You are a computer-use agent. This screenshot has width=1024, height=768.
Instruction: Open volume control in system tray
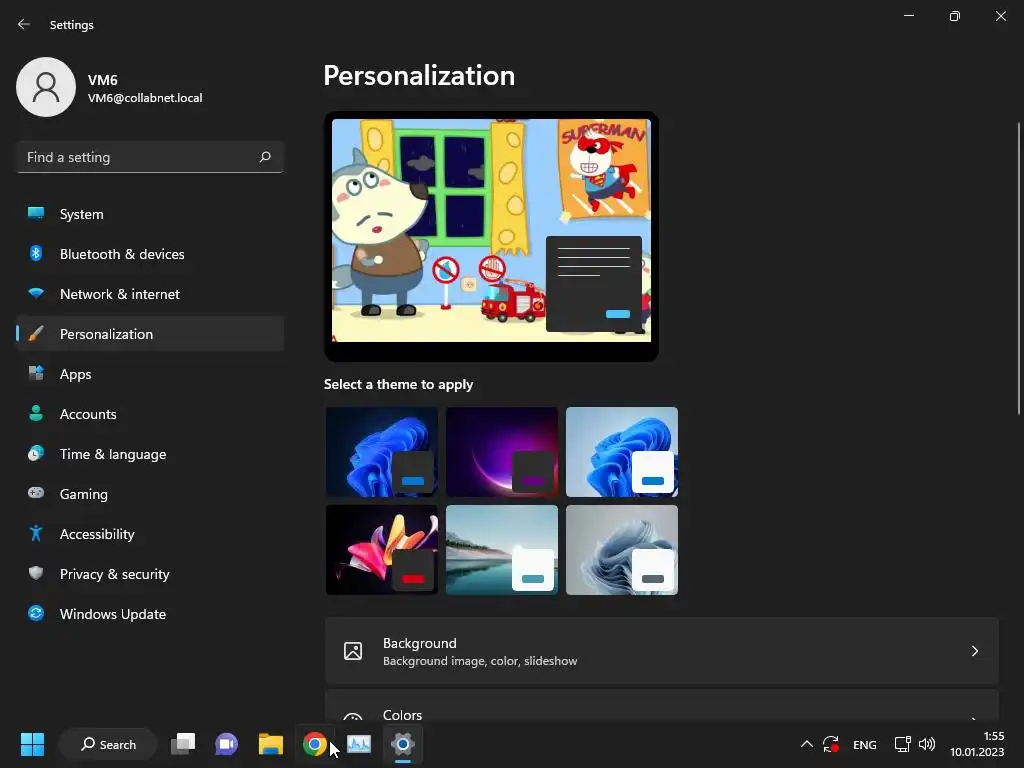tap(927, 744)
